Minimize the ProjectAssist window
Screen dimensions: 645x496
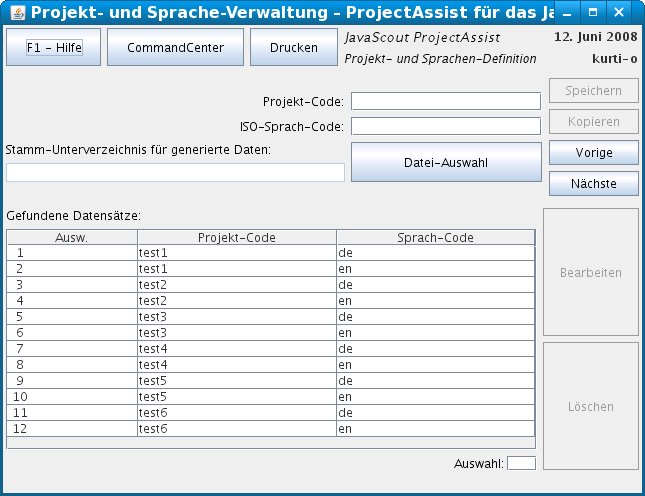569,13
